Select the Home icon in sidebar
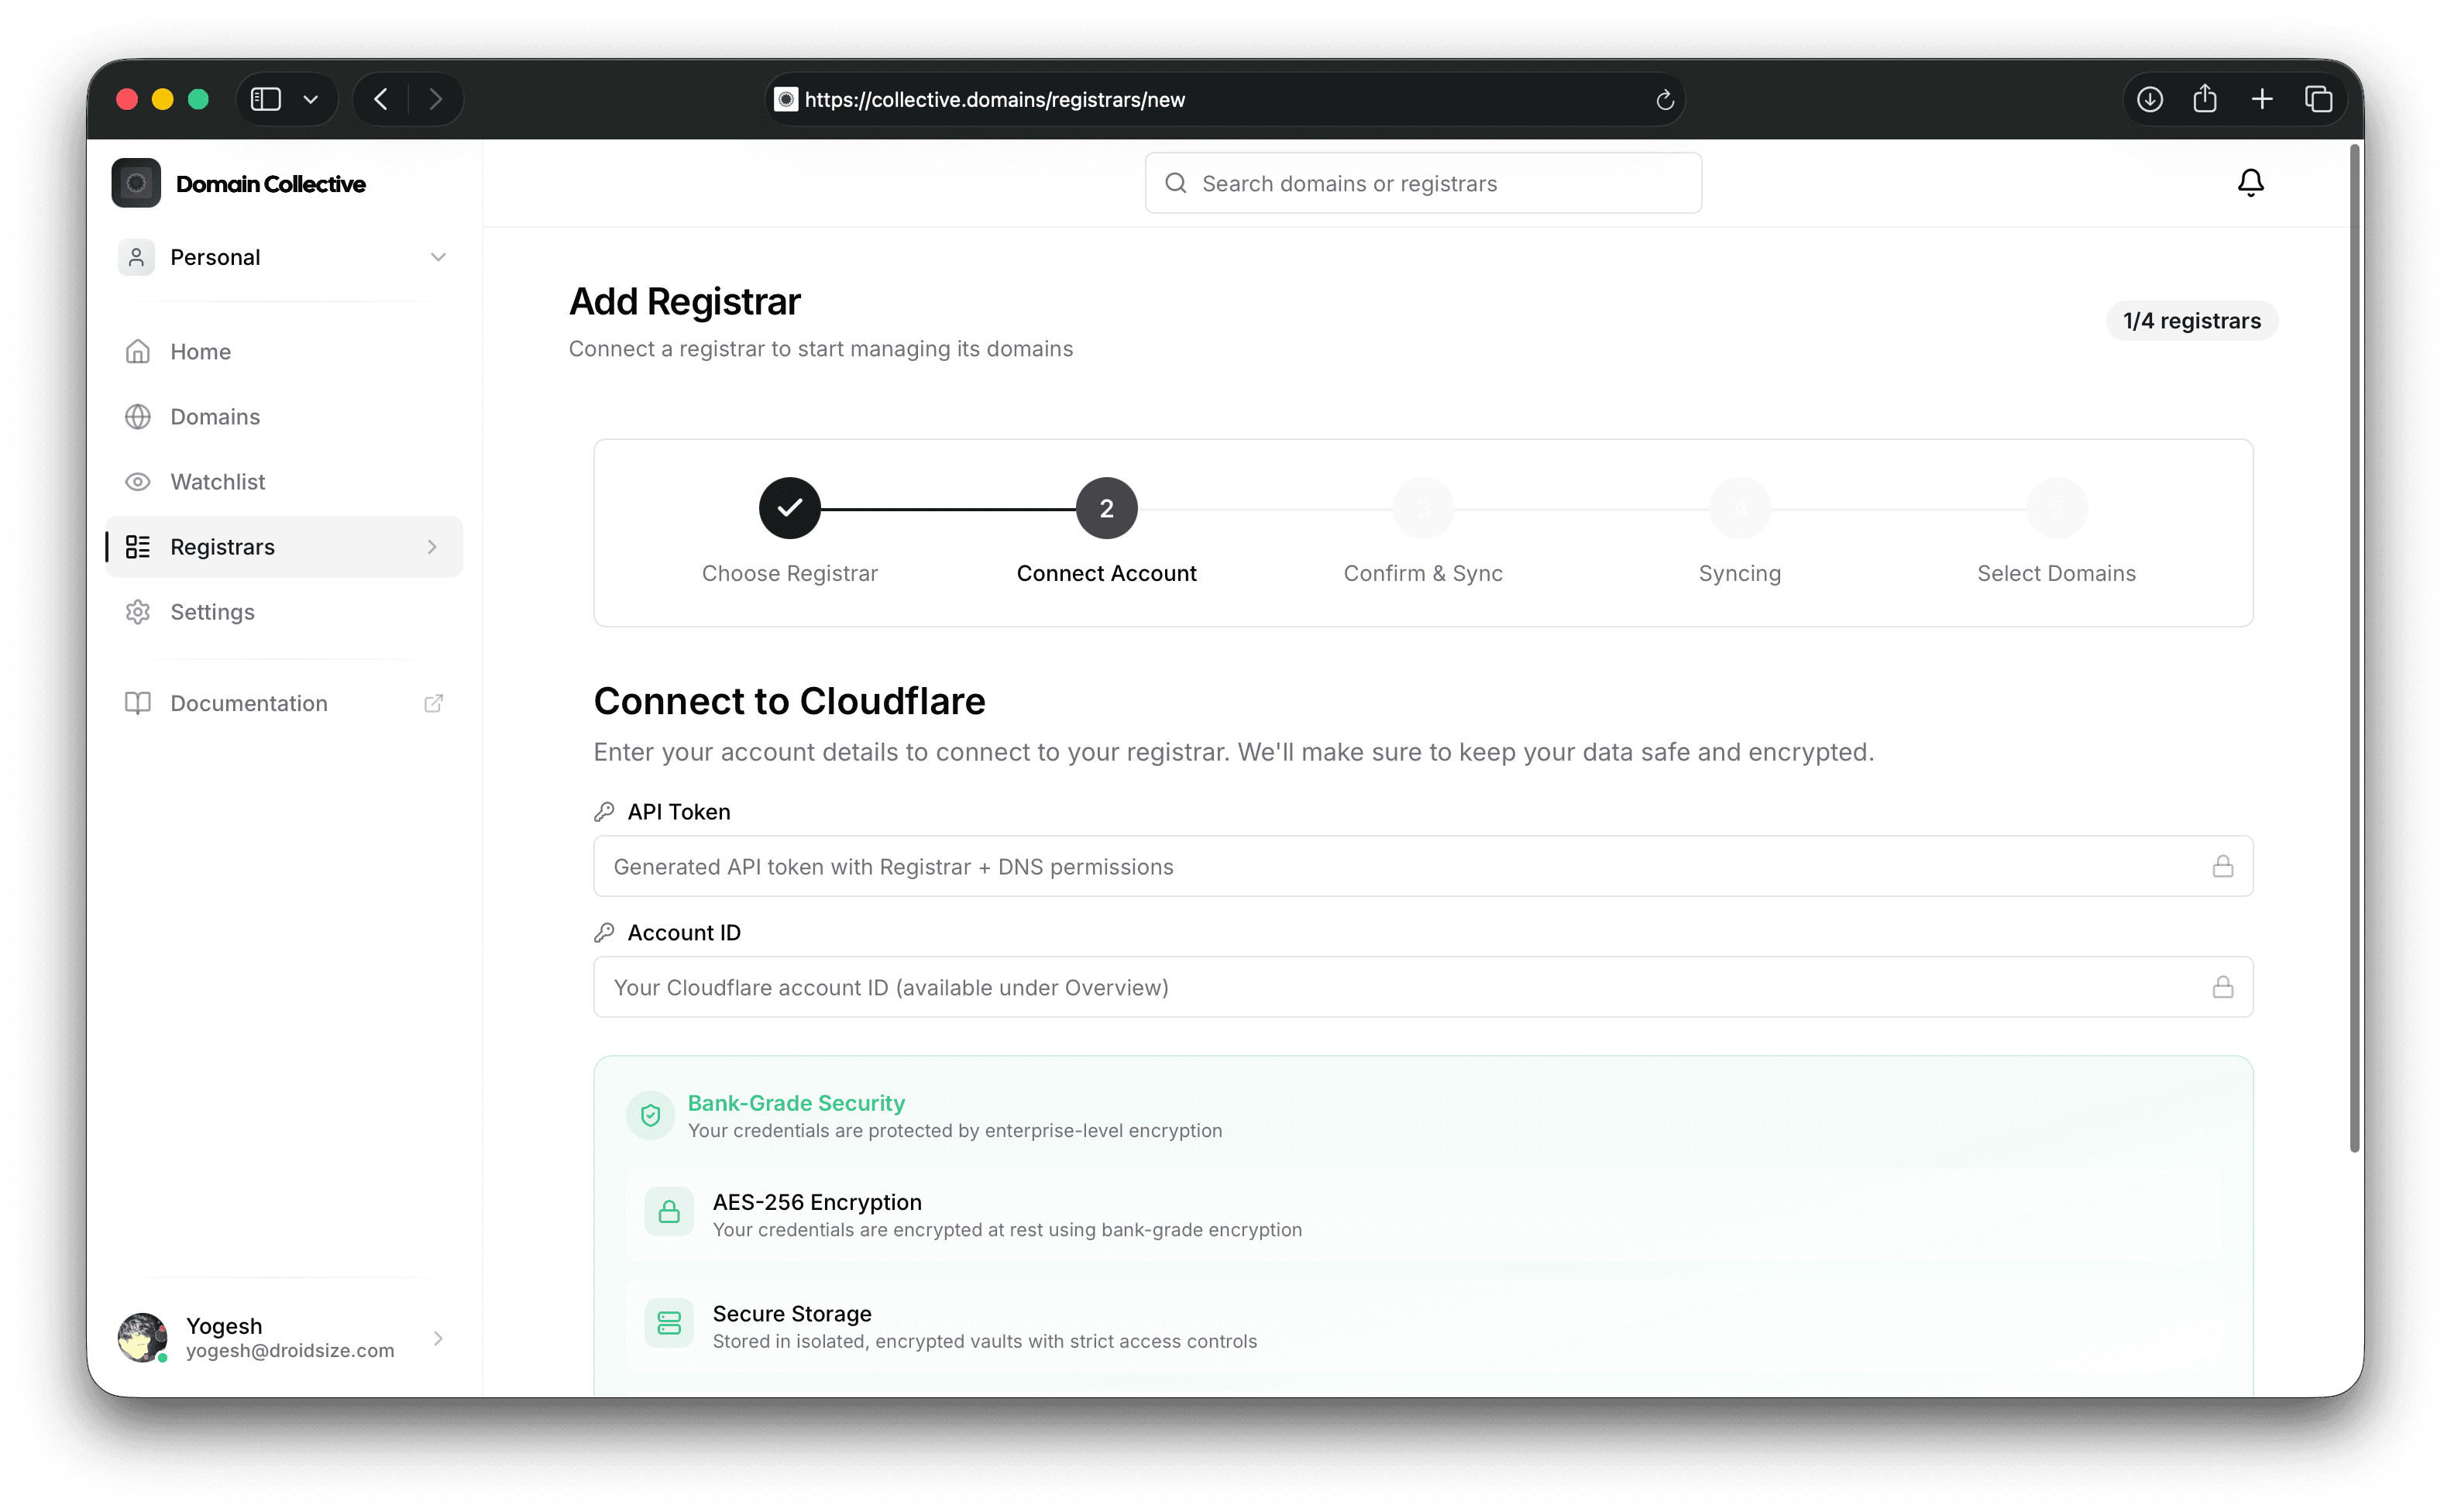This screenshot has width=2451, height=1512. point(137,351)
